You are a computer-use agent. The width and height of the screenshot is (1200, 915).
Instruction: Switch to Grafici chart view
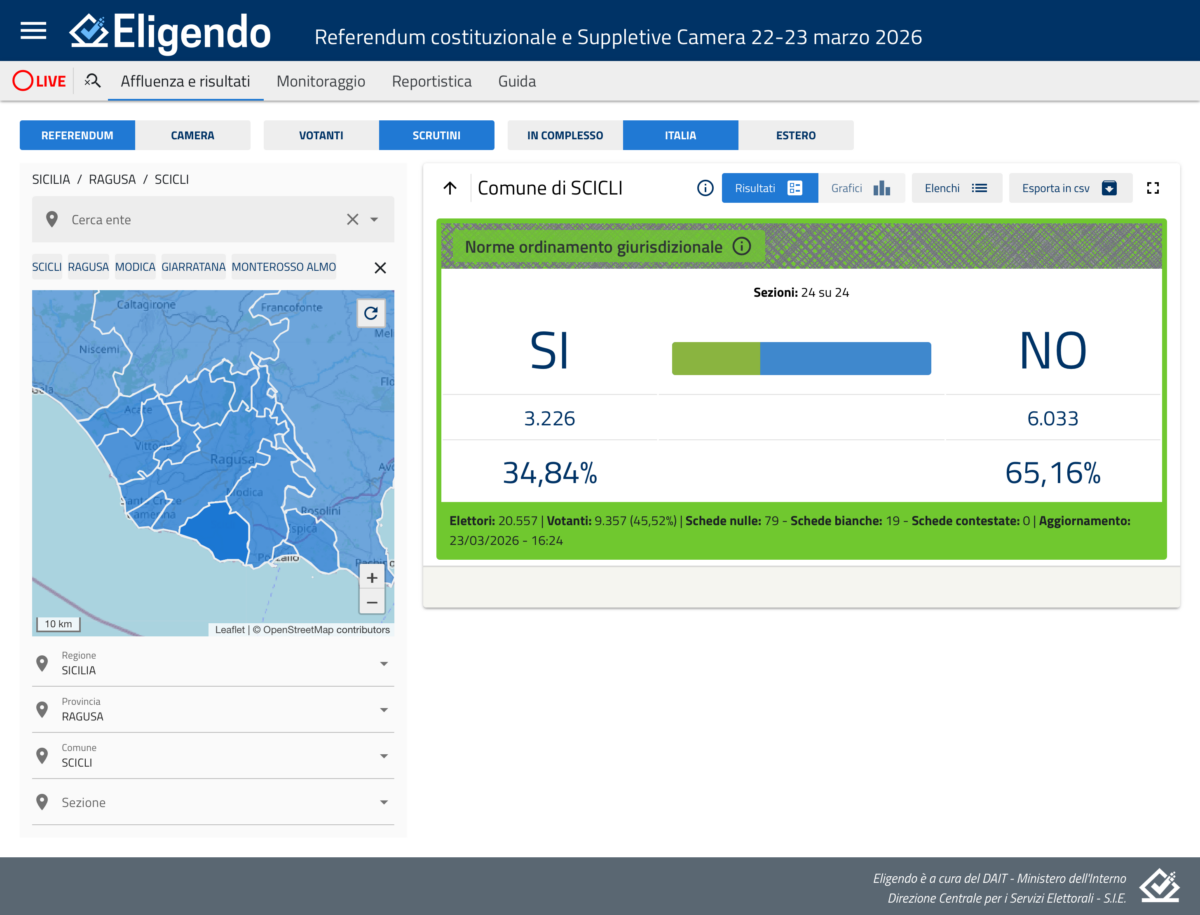[x=861, y=188]
